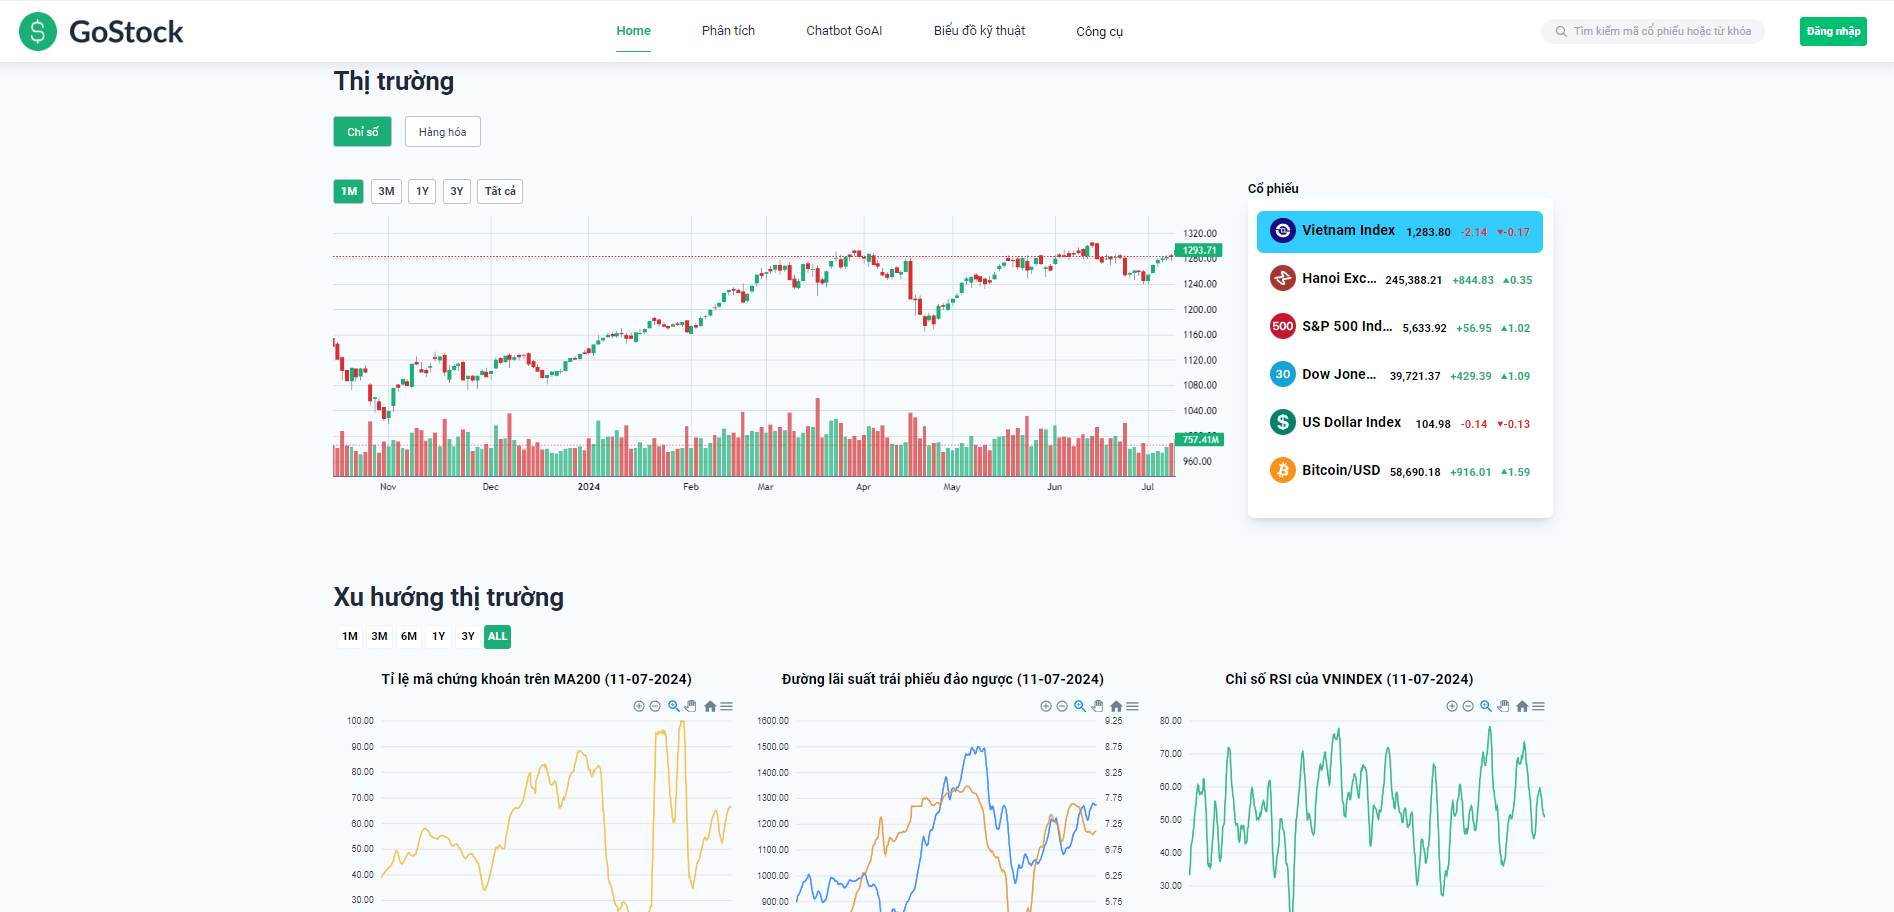The height and width of the screenshot is (912, 1894).
Task: Select the Hanoi Exc... name in list
Action: 1339,278
